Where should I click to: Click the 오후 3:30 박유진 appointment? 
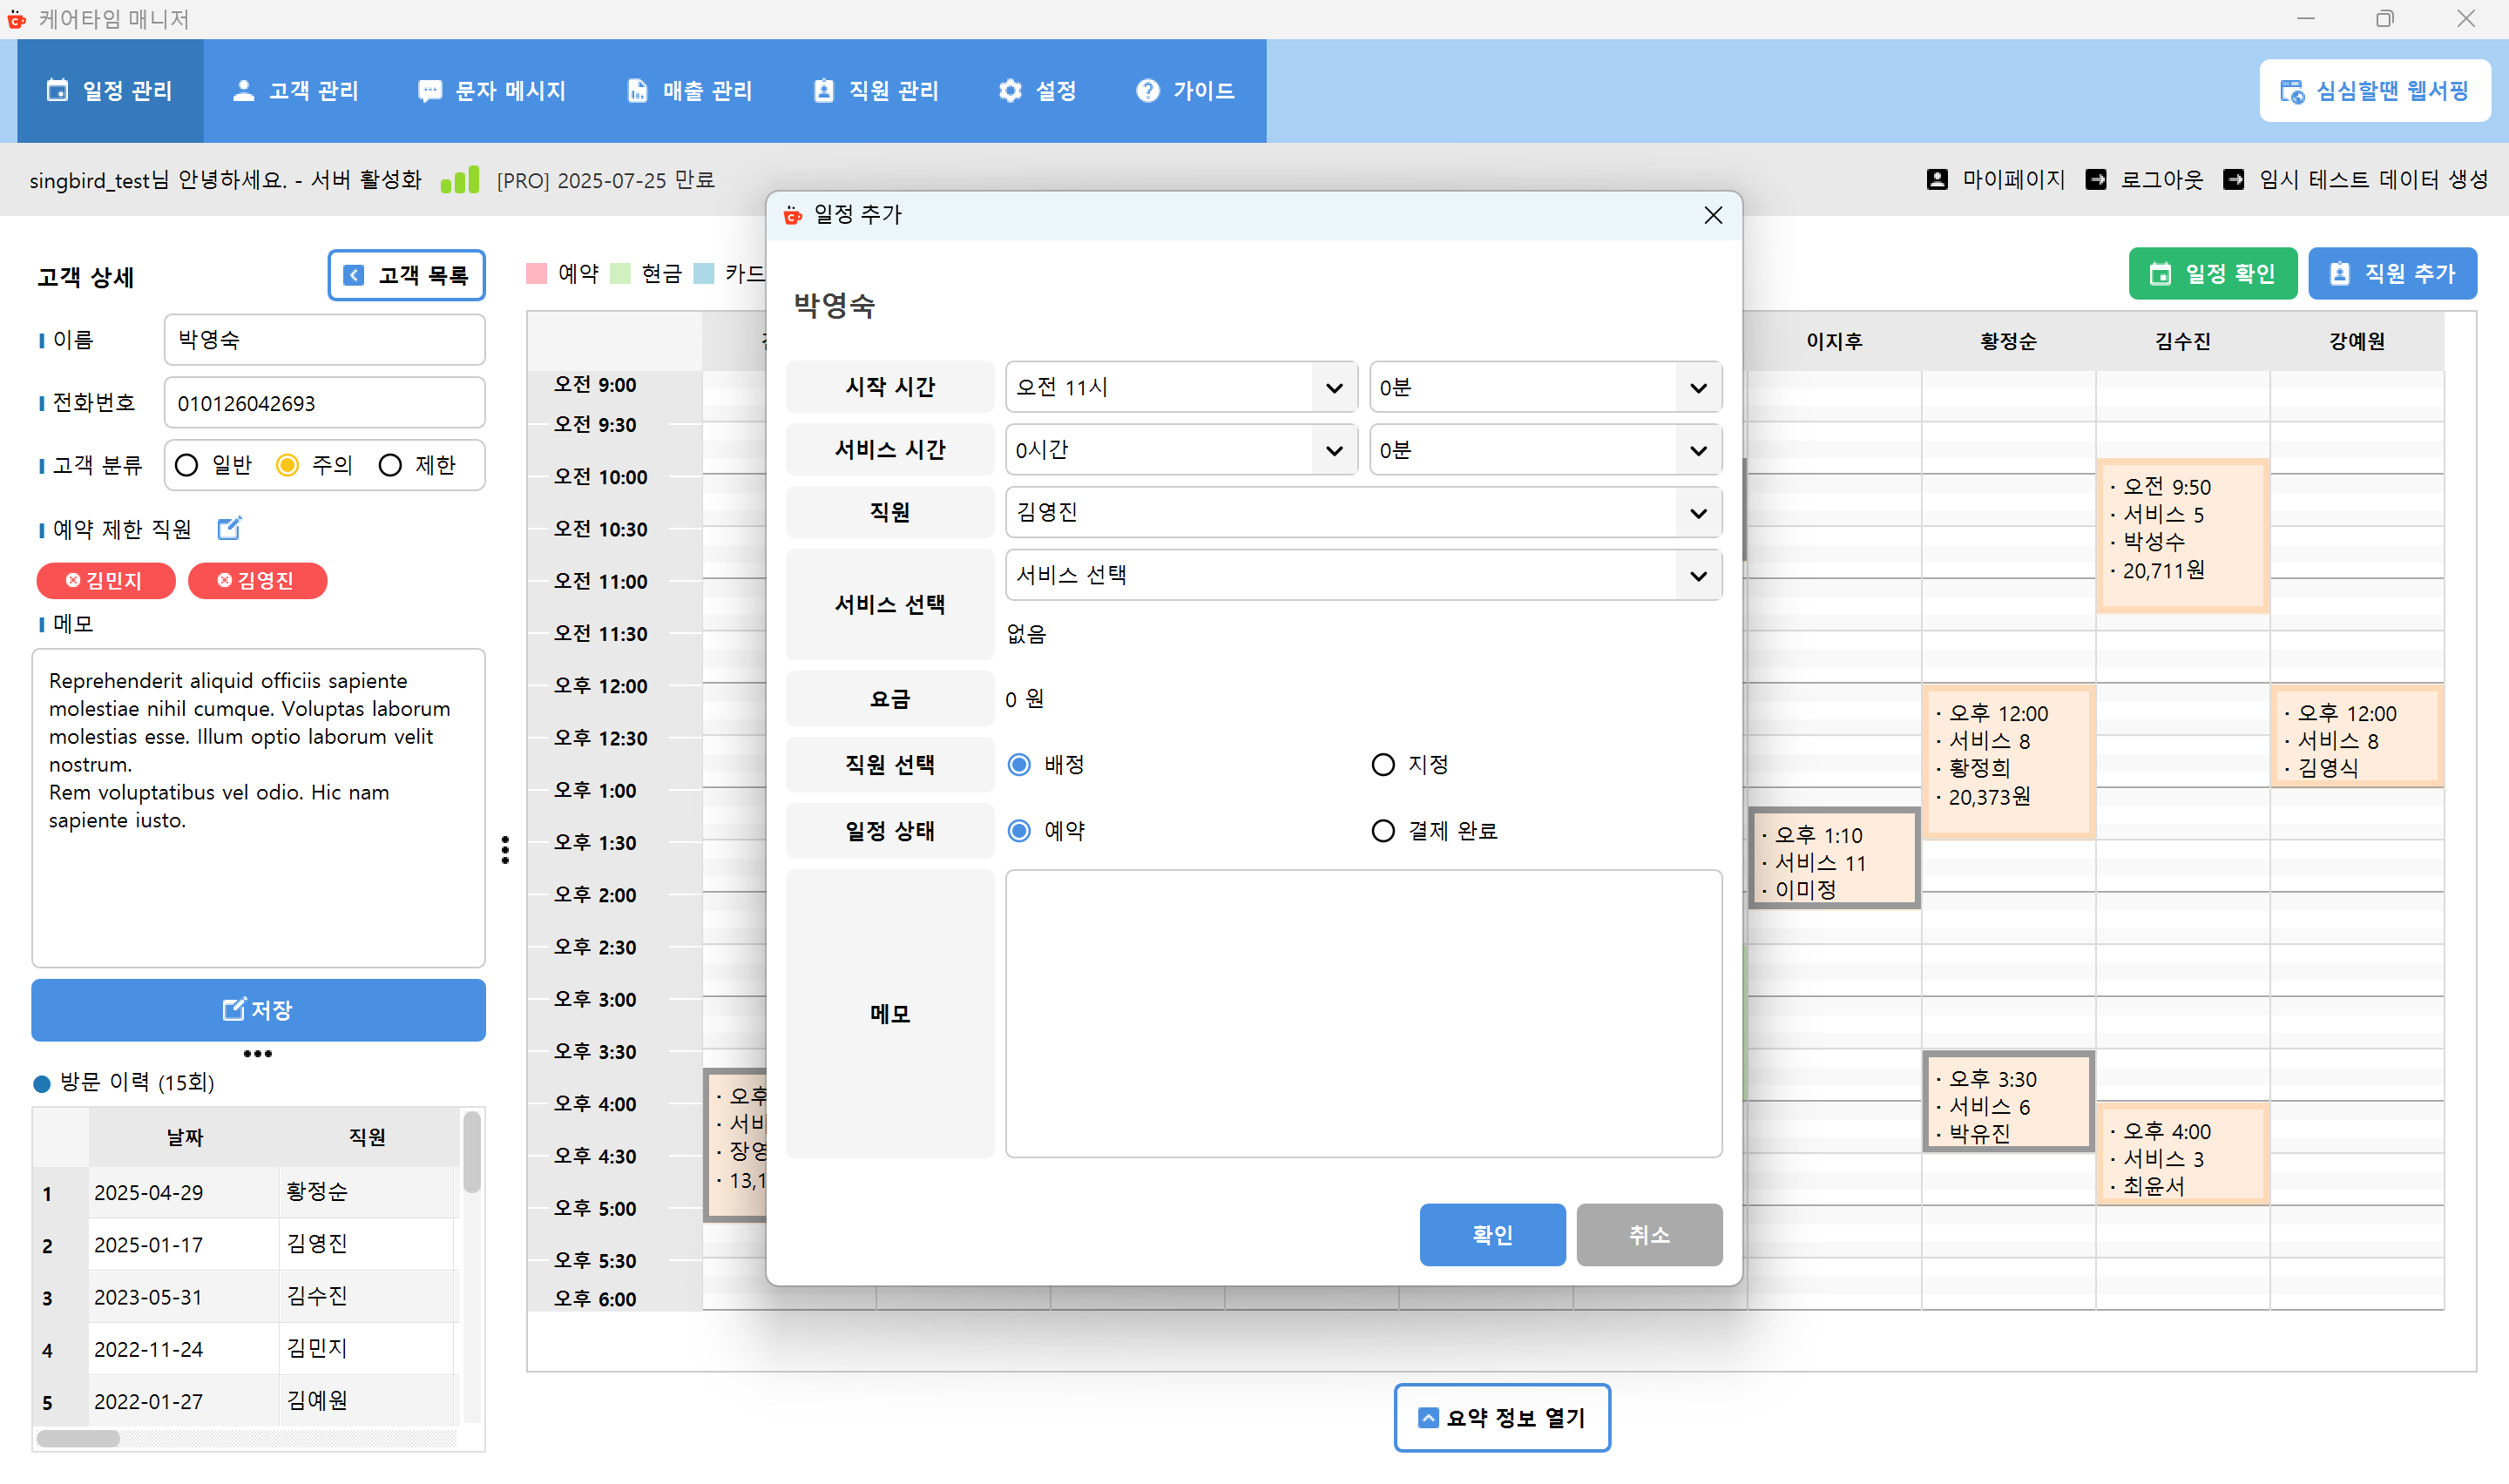(2008, 1101)
